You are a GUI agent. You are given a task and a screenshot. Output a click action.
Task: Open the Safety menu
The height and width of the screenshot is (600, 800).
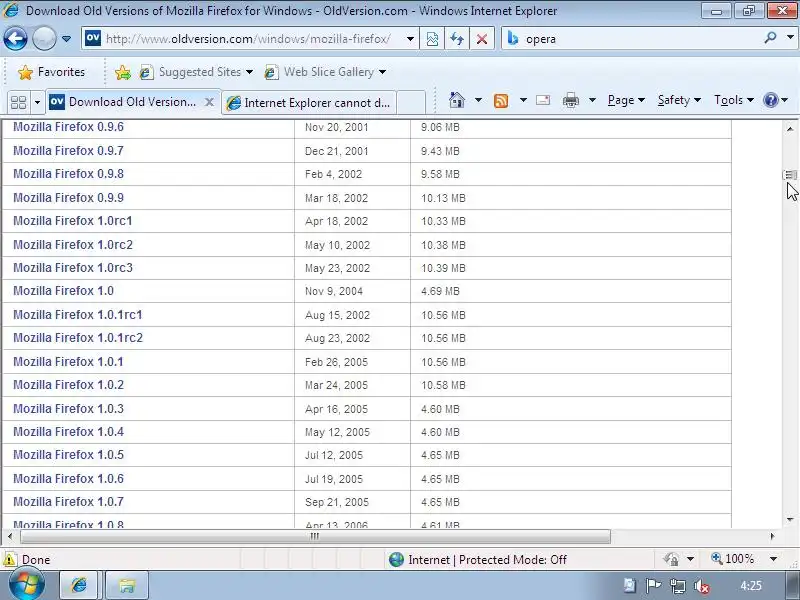click(679, 100)
